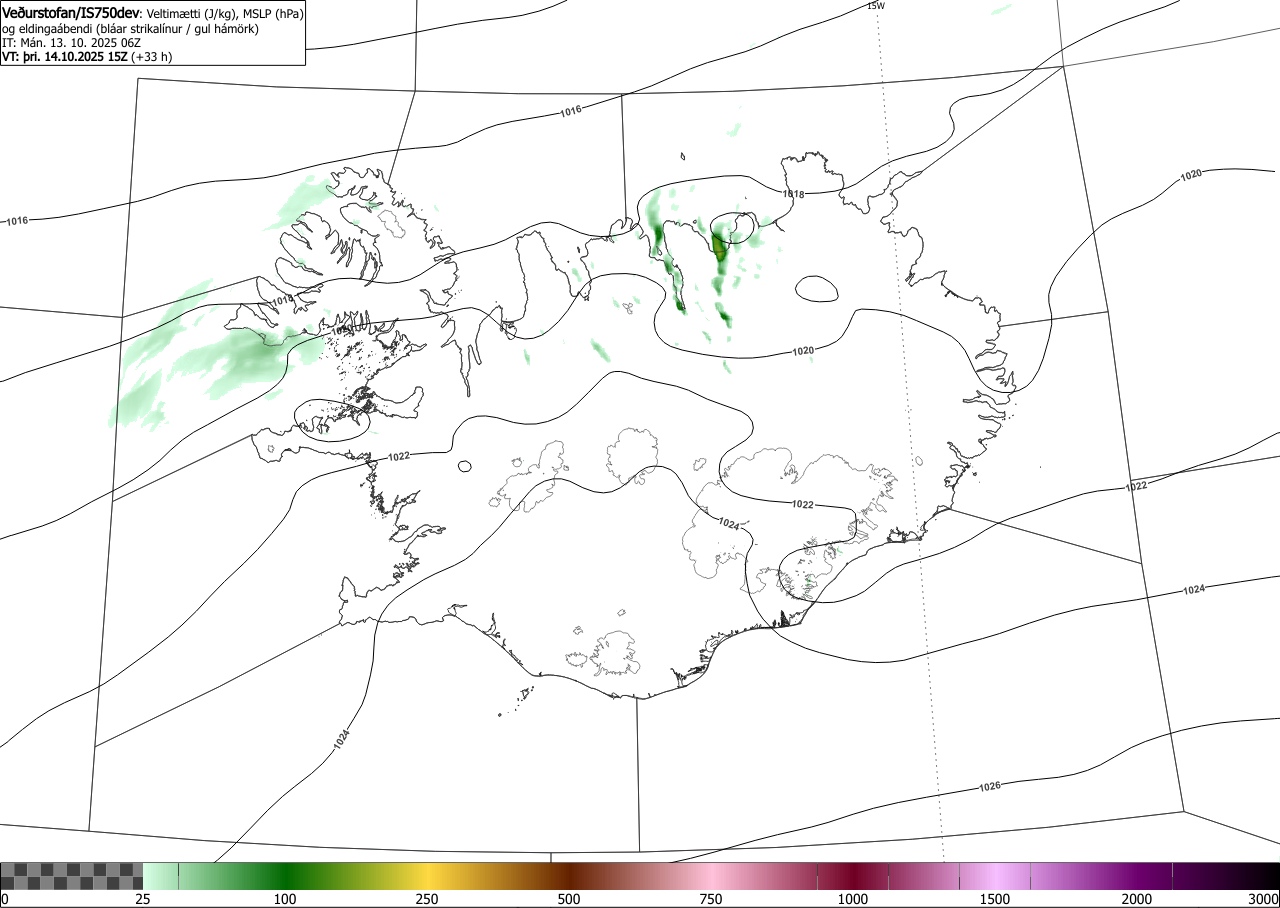Click the 'VT: þri. 14.10.2025 15Z' valid time
Viewport: 1280px width, 908px height.
(64, 57)
